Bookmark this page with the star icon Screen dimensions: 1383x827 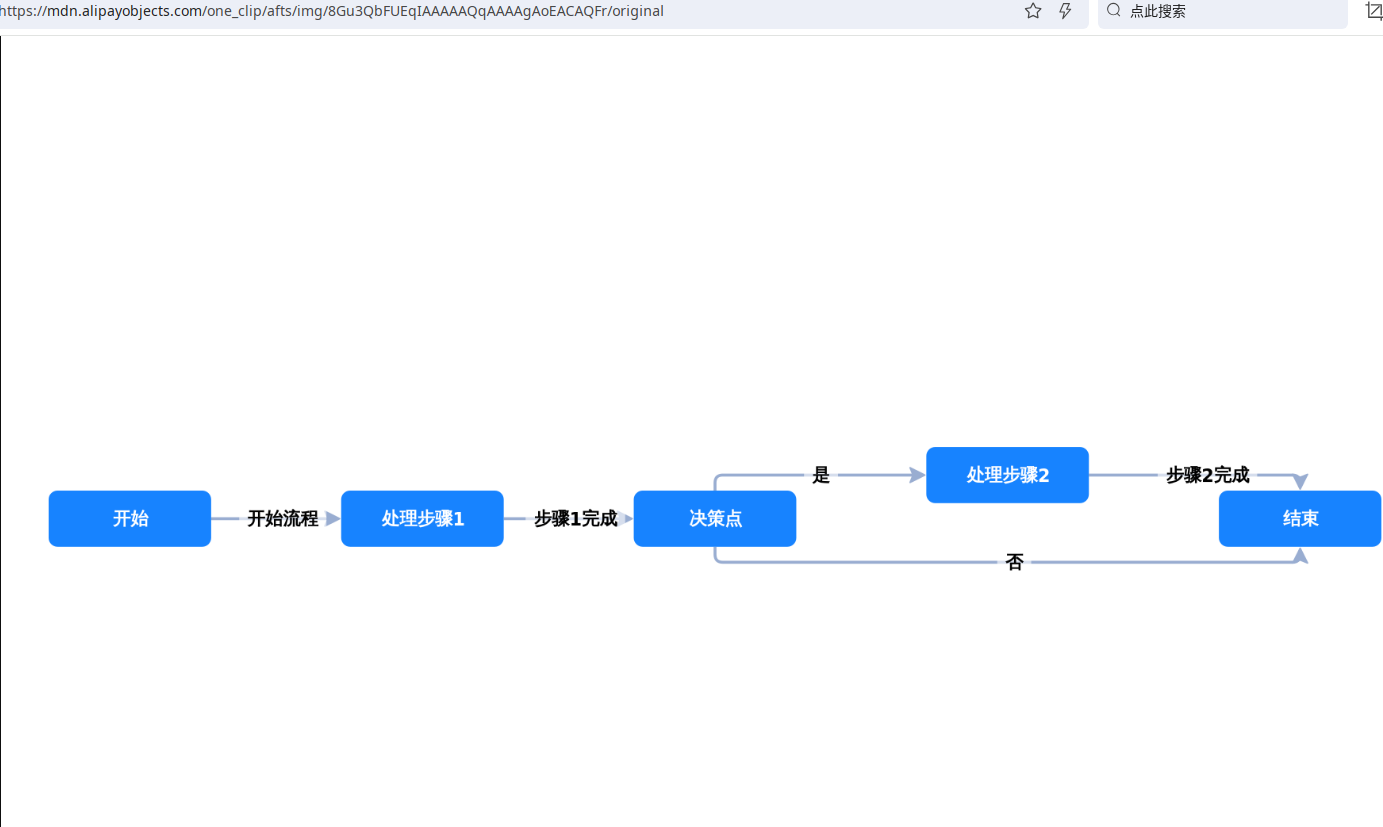pos(1033,11)
